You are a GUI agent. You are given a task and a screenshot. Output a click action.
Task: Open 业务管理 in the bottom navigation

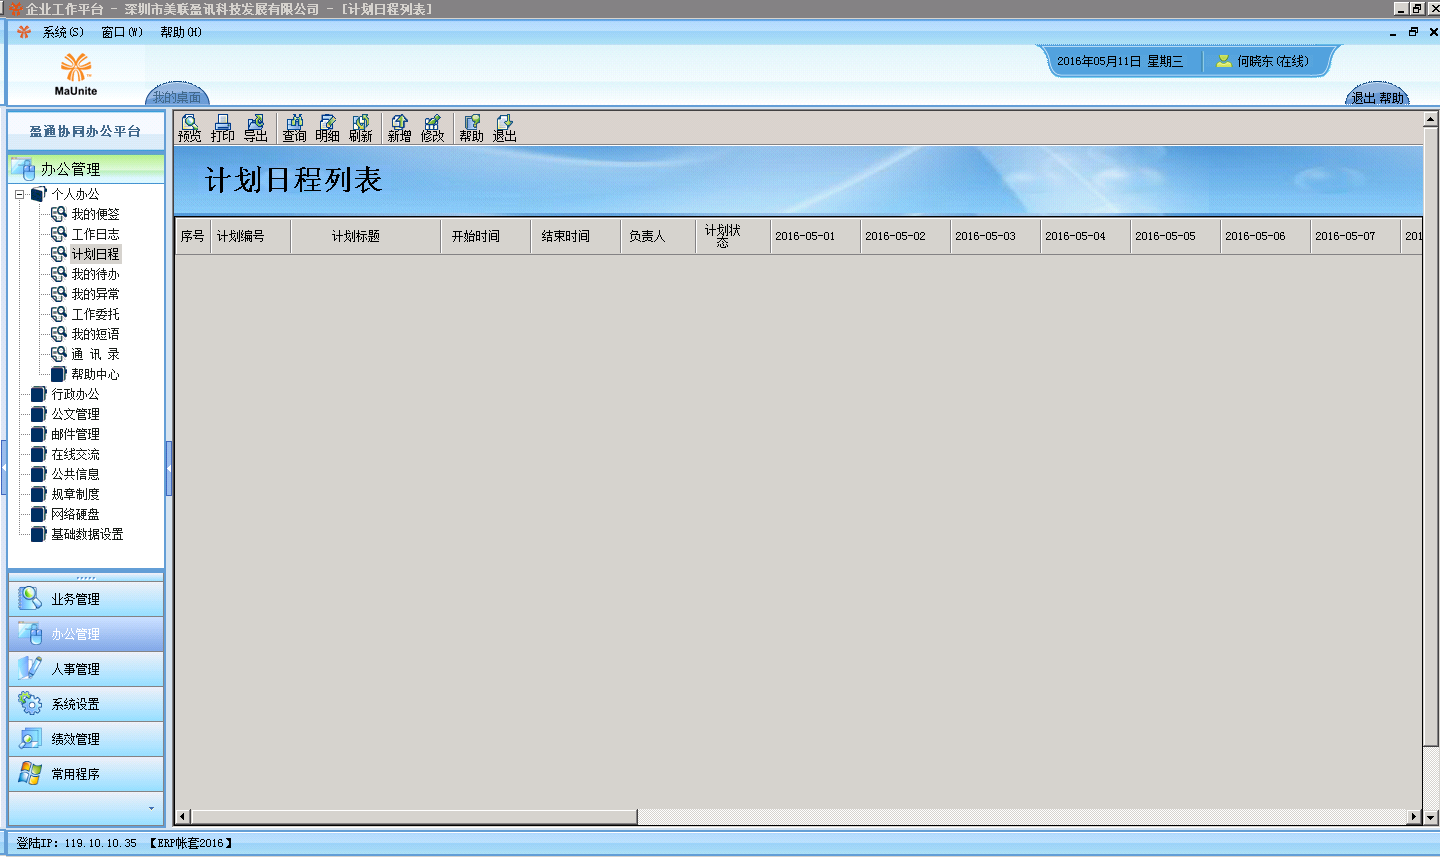coord(86,599)
